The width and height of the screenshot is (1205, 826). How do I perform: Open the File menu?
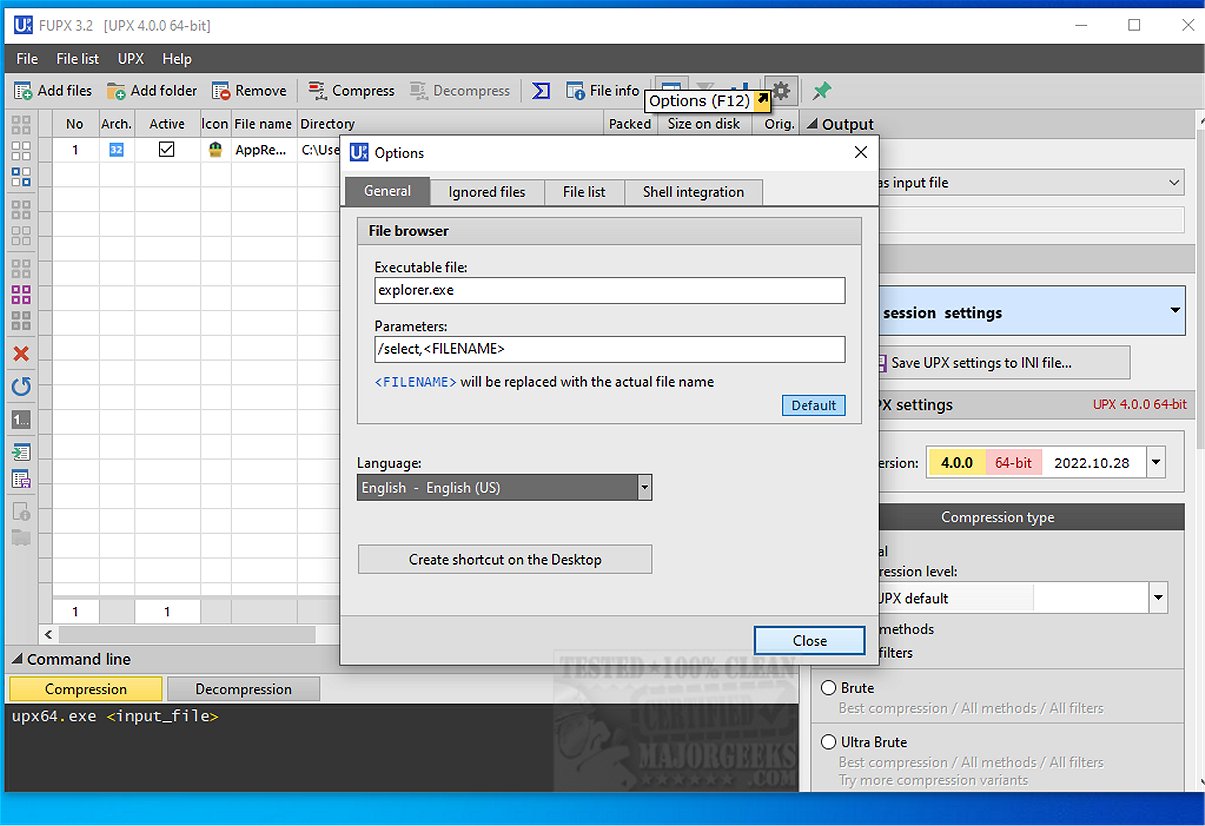coord(27,59)
